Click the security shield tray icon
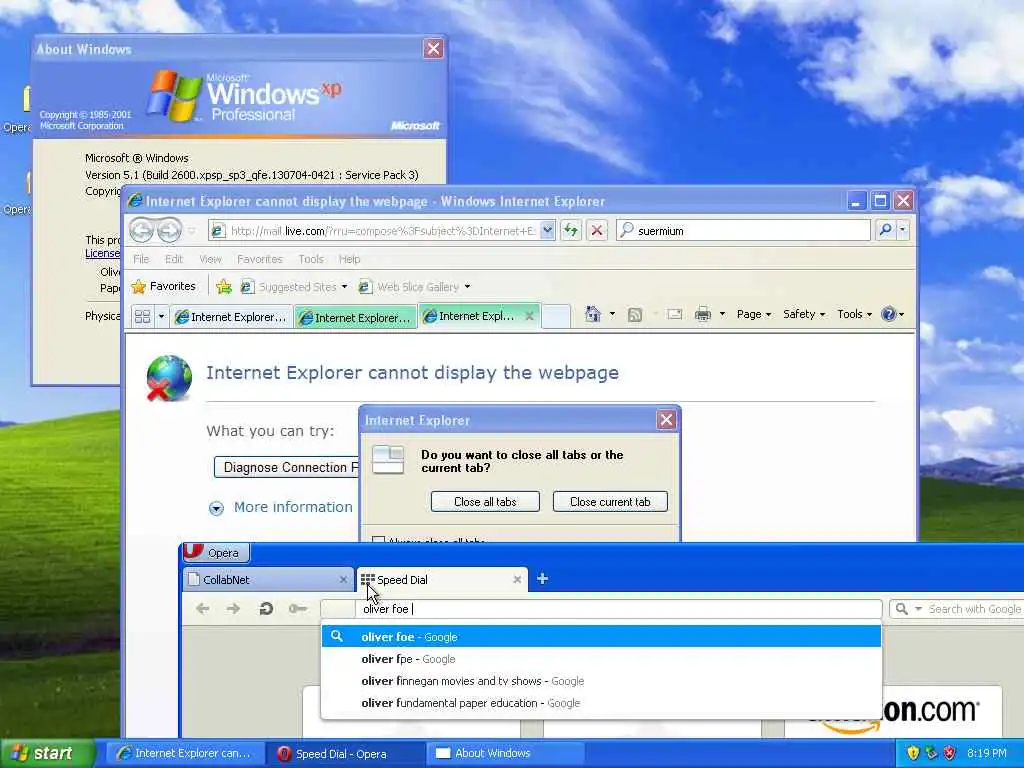 coord(913,753)
